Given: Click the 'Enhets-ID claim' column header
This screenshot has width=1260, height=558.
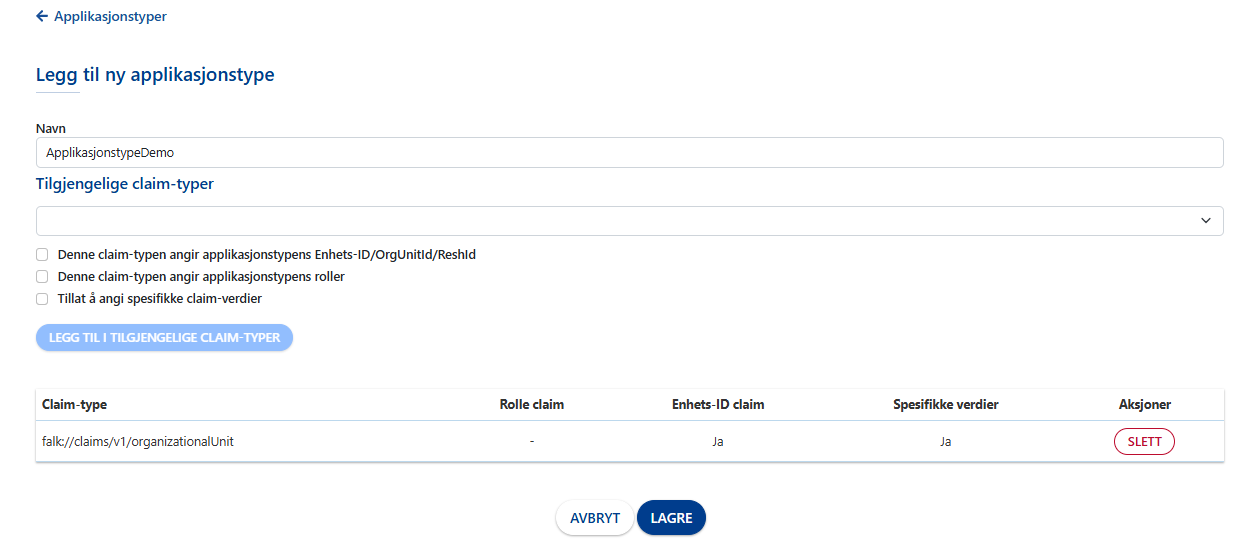Looking at the screenshot, I should [x=718, y=404].
